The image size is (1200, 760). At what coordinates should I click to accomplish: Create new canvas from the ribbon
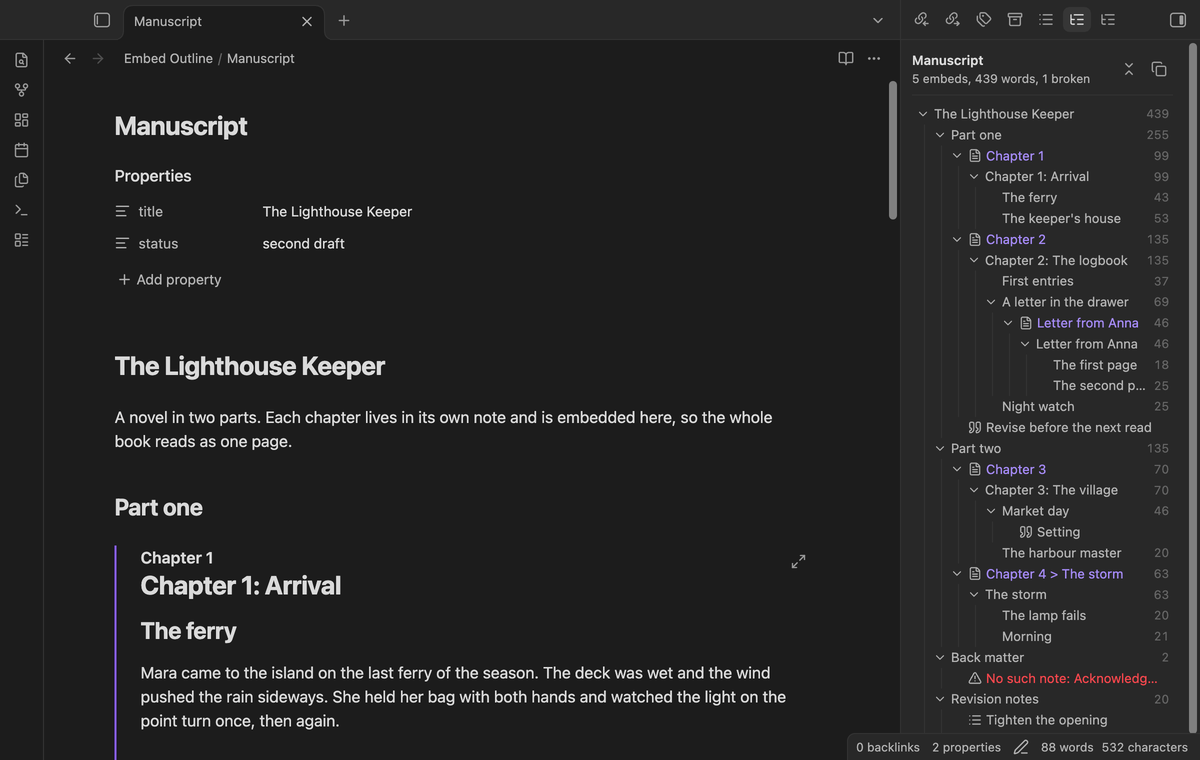click(x=21, y=121)
